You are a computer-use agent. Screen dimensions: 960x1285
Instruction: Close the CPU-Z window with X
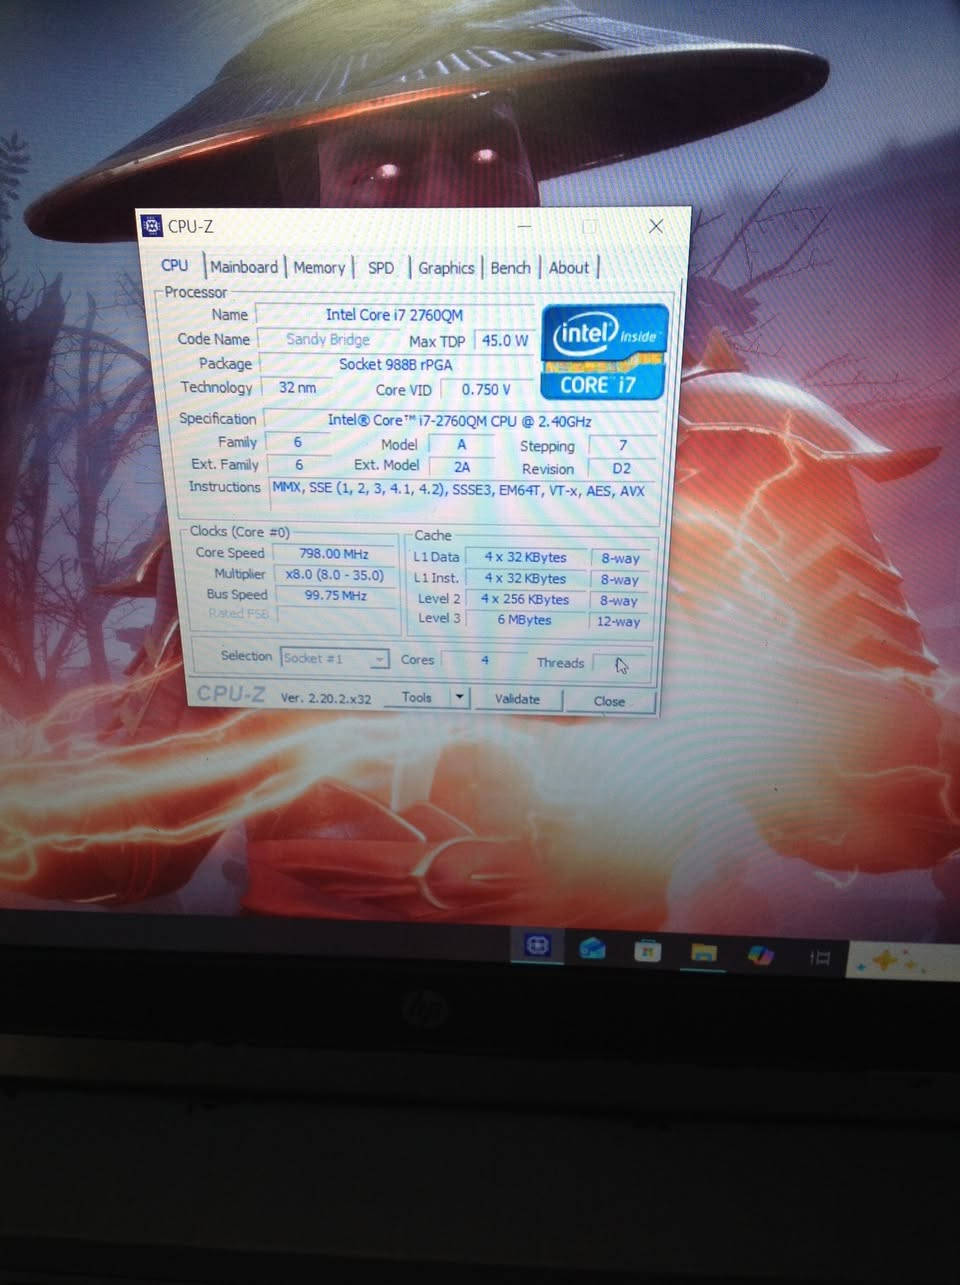coord(656,226)
